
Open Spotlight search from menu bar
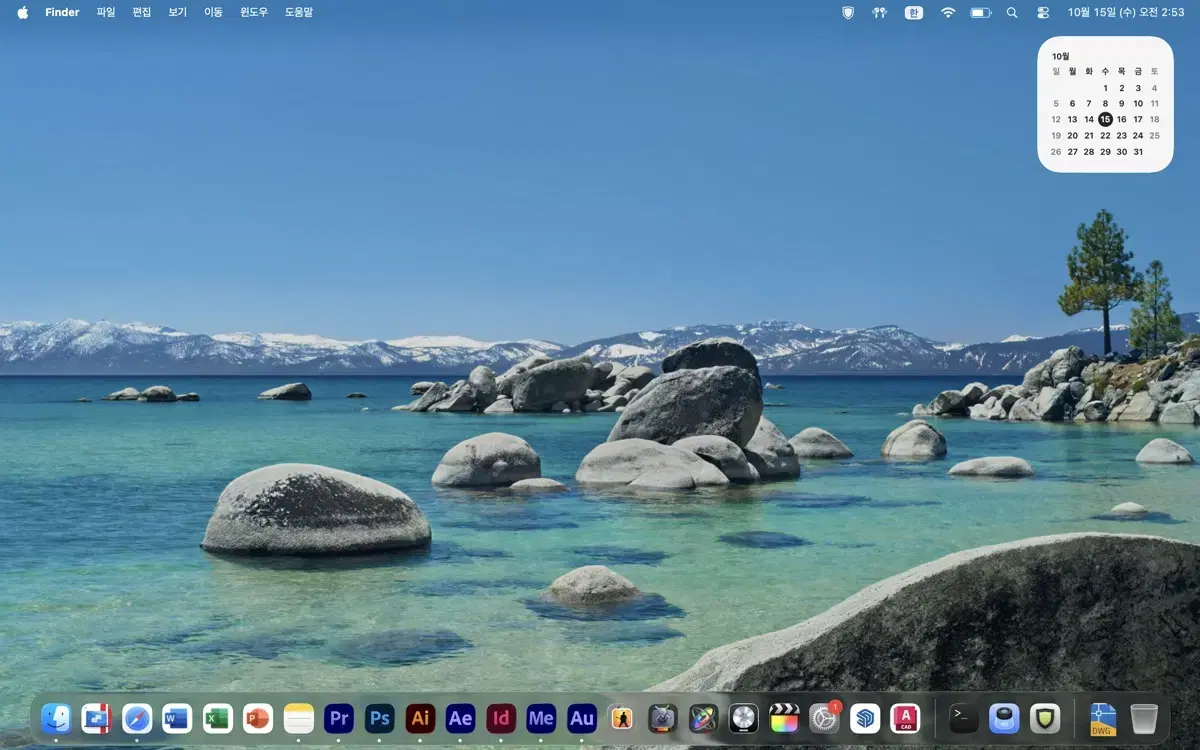(x=1011, y=13)
